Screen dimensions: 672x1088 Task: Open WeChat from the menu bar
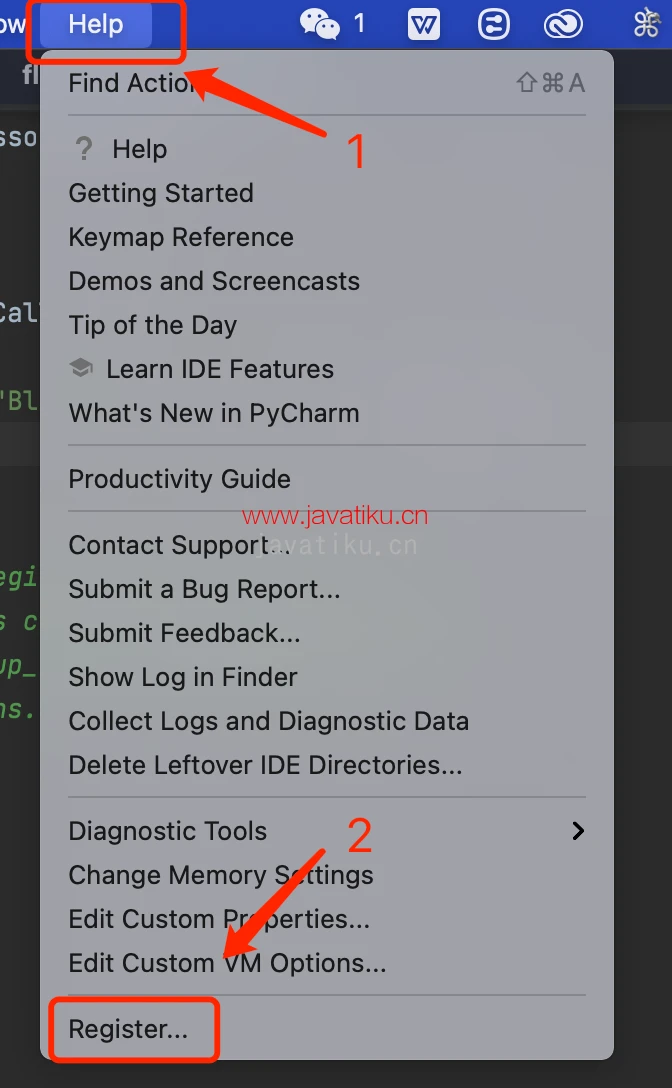click(x=318, y=24)
